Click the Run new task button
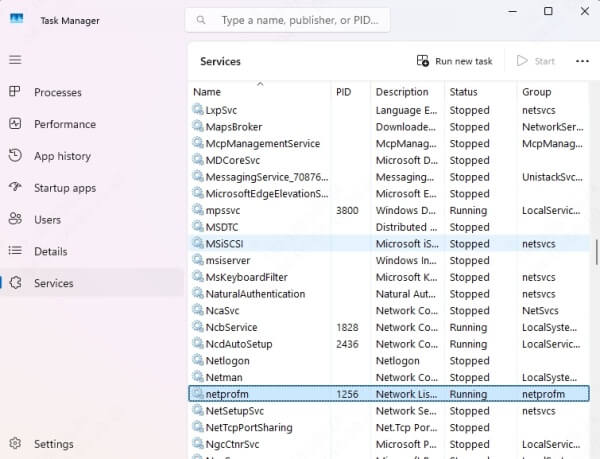This screenshot has height=459, width=600. 455,61
